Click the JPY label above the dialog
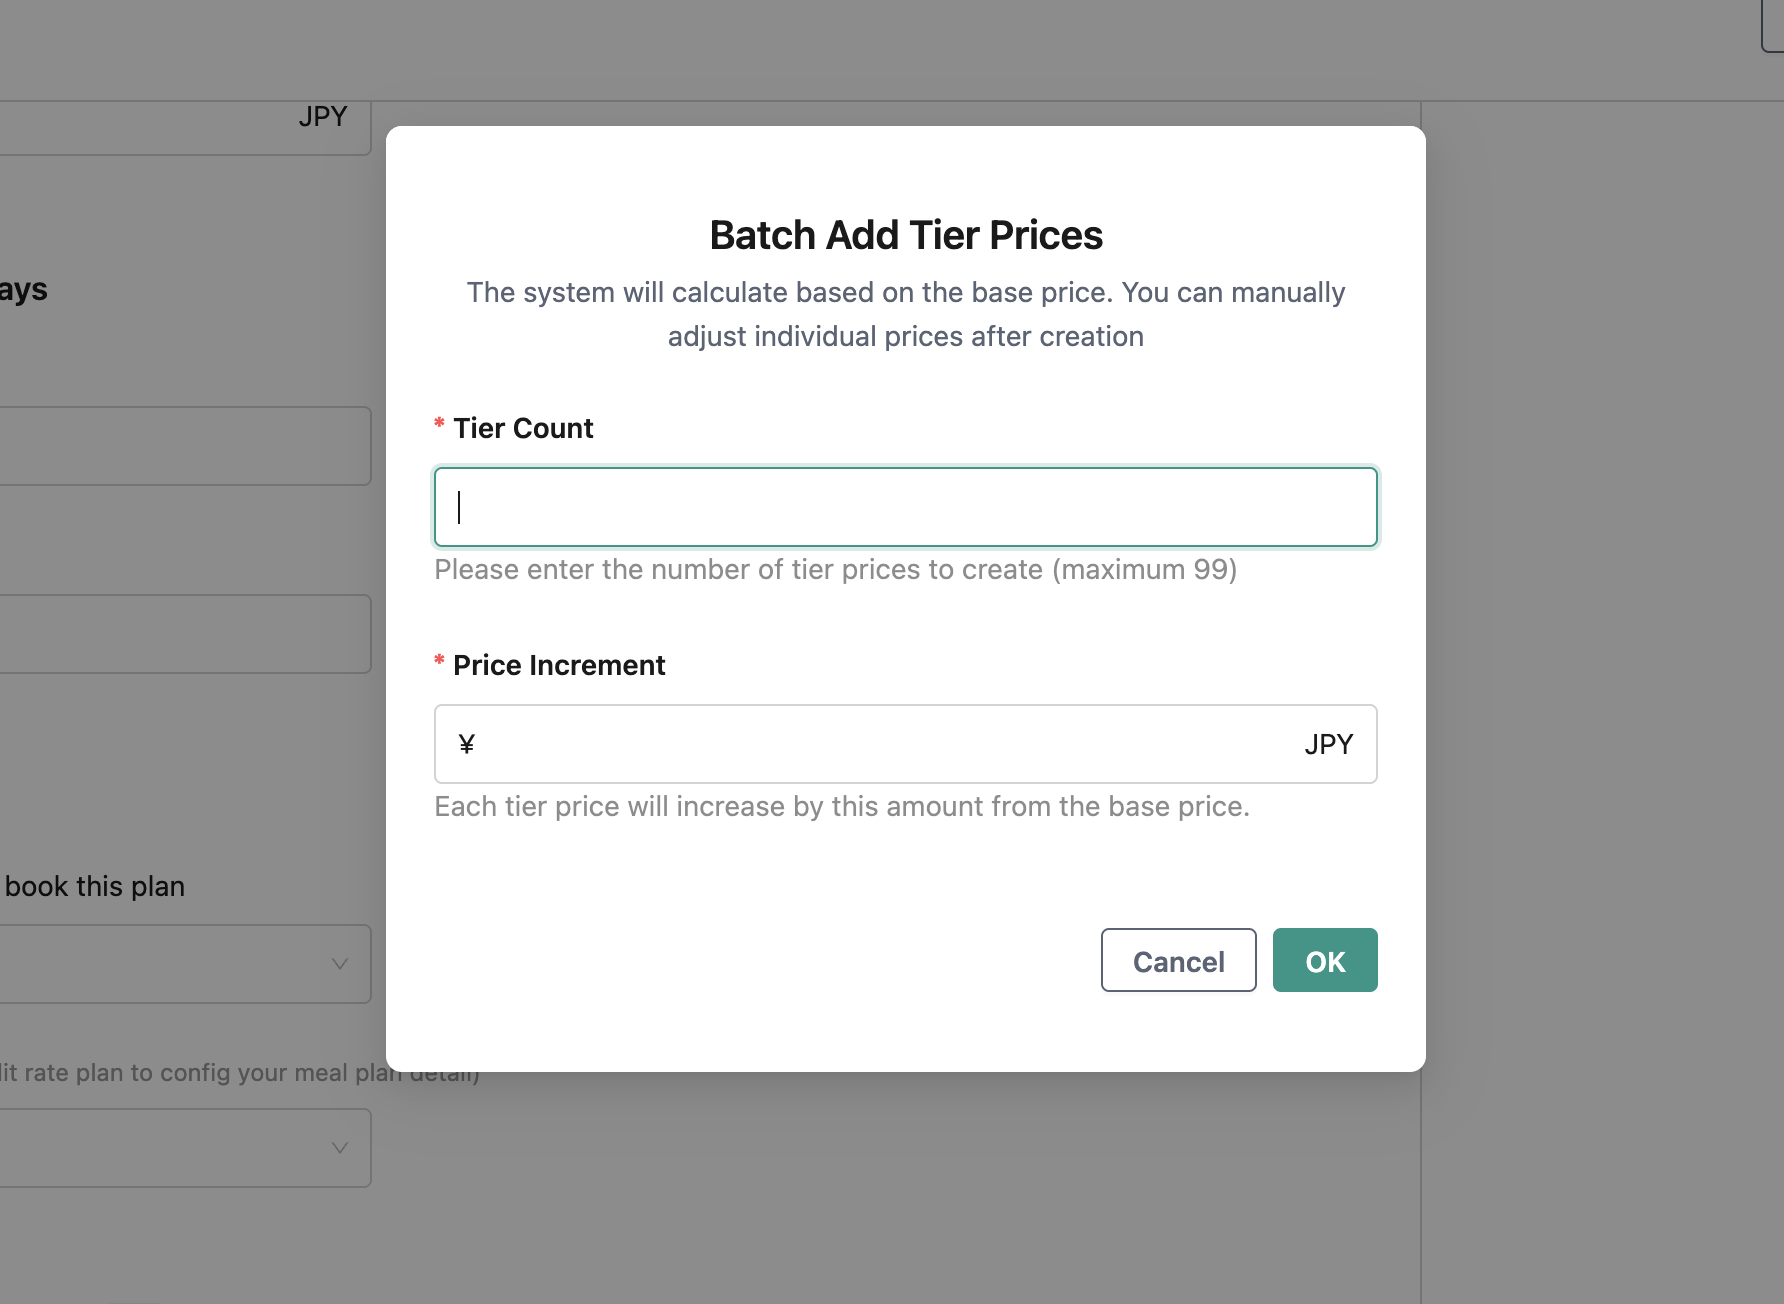 pos(322,115)
